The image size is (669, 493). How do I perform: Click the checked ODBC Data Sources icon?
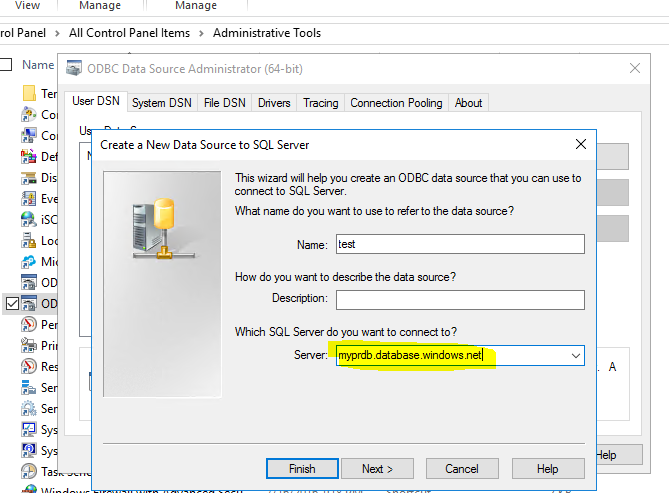pyautogui.click(x=29, y=303)
